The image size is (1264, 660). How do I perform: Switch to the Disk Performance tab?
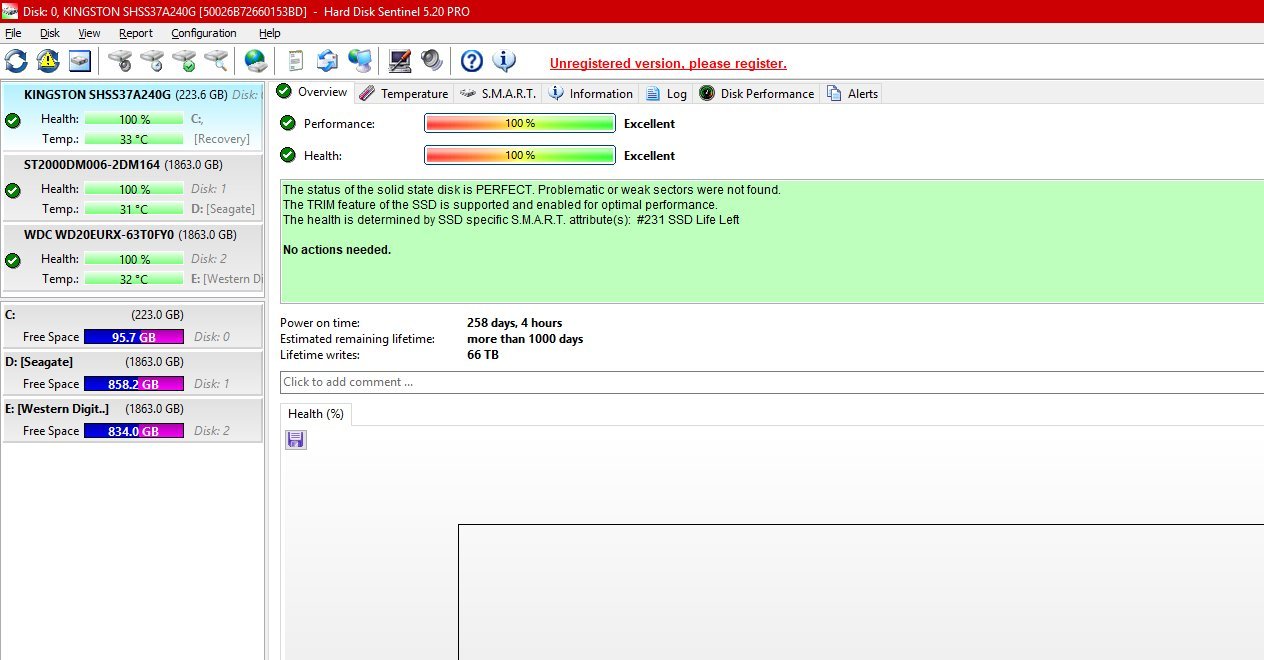pyautogui.click(x=757, y=93)
